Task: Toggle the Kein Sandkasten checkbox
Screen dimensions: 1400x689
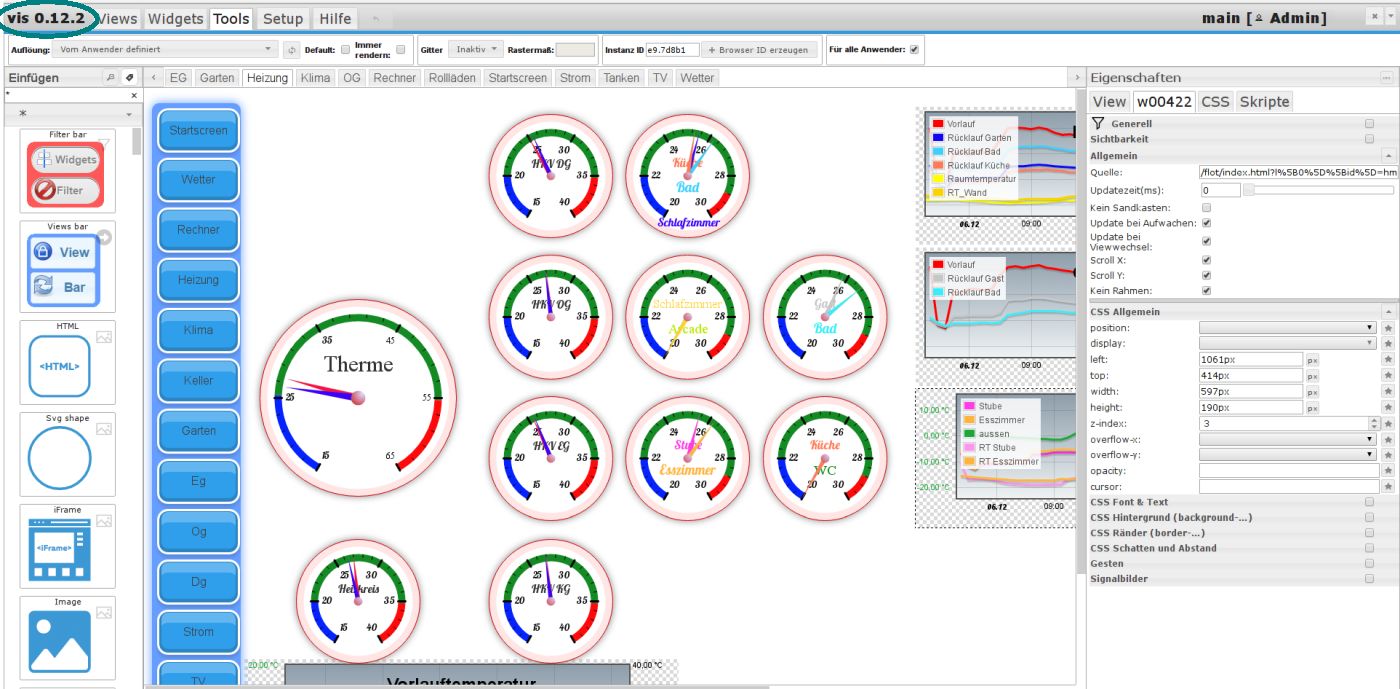Action: coord(1206,207)
